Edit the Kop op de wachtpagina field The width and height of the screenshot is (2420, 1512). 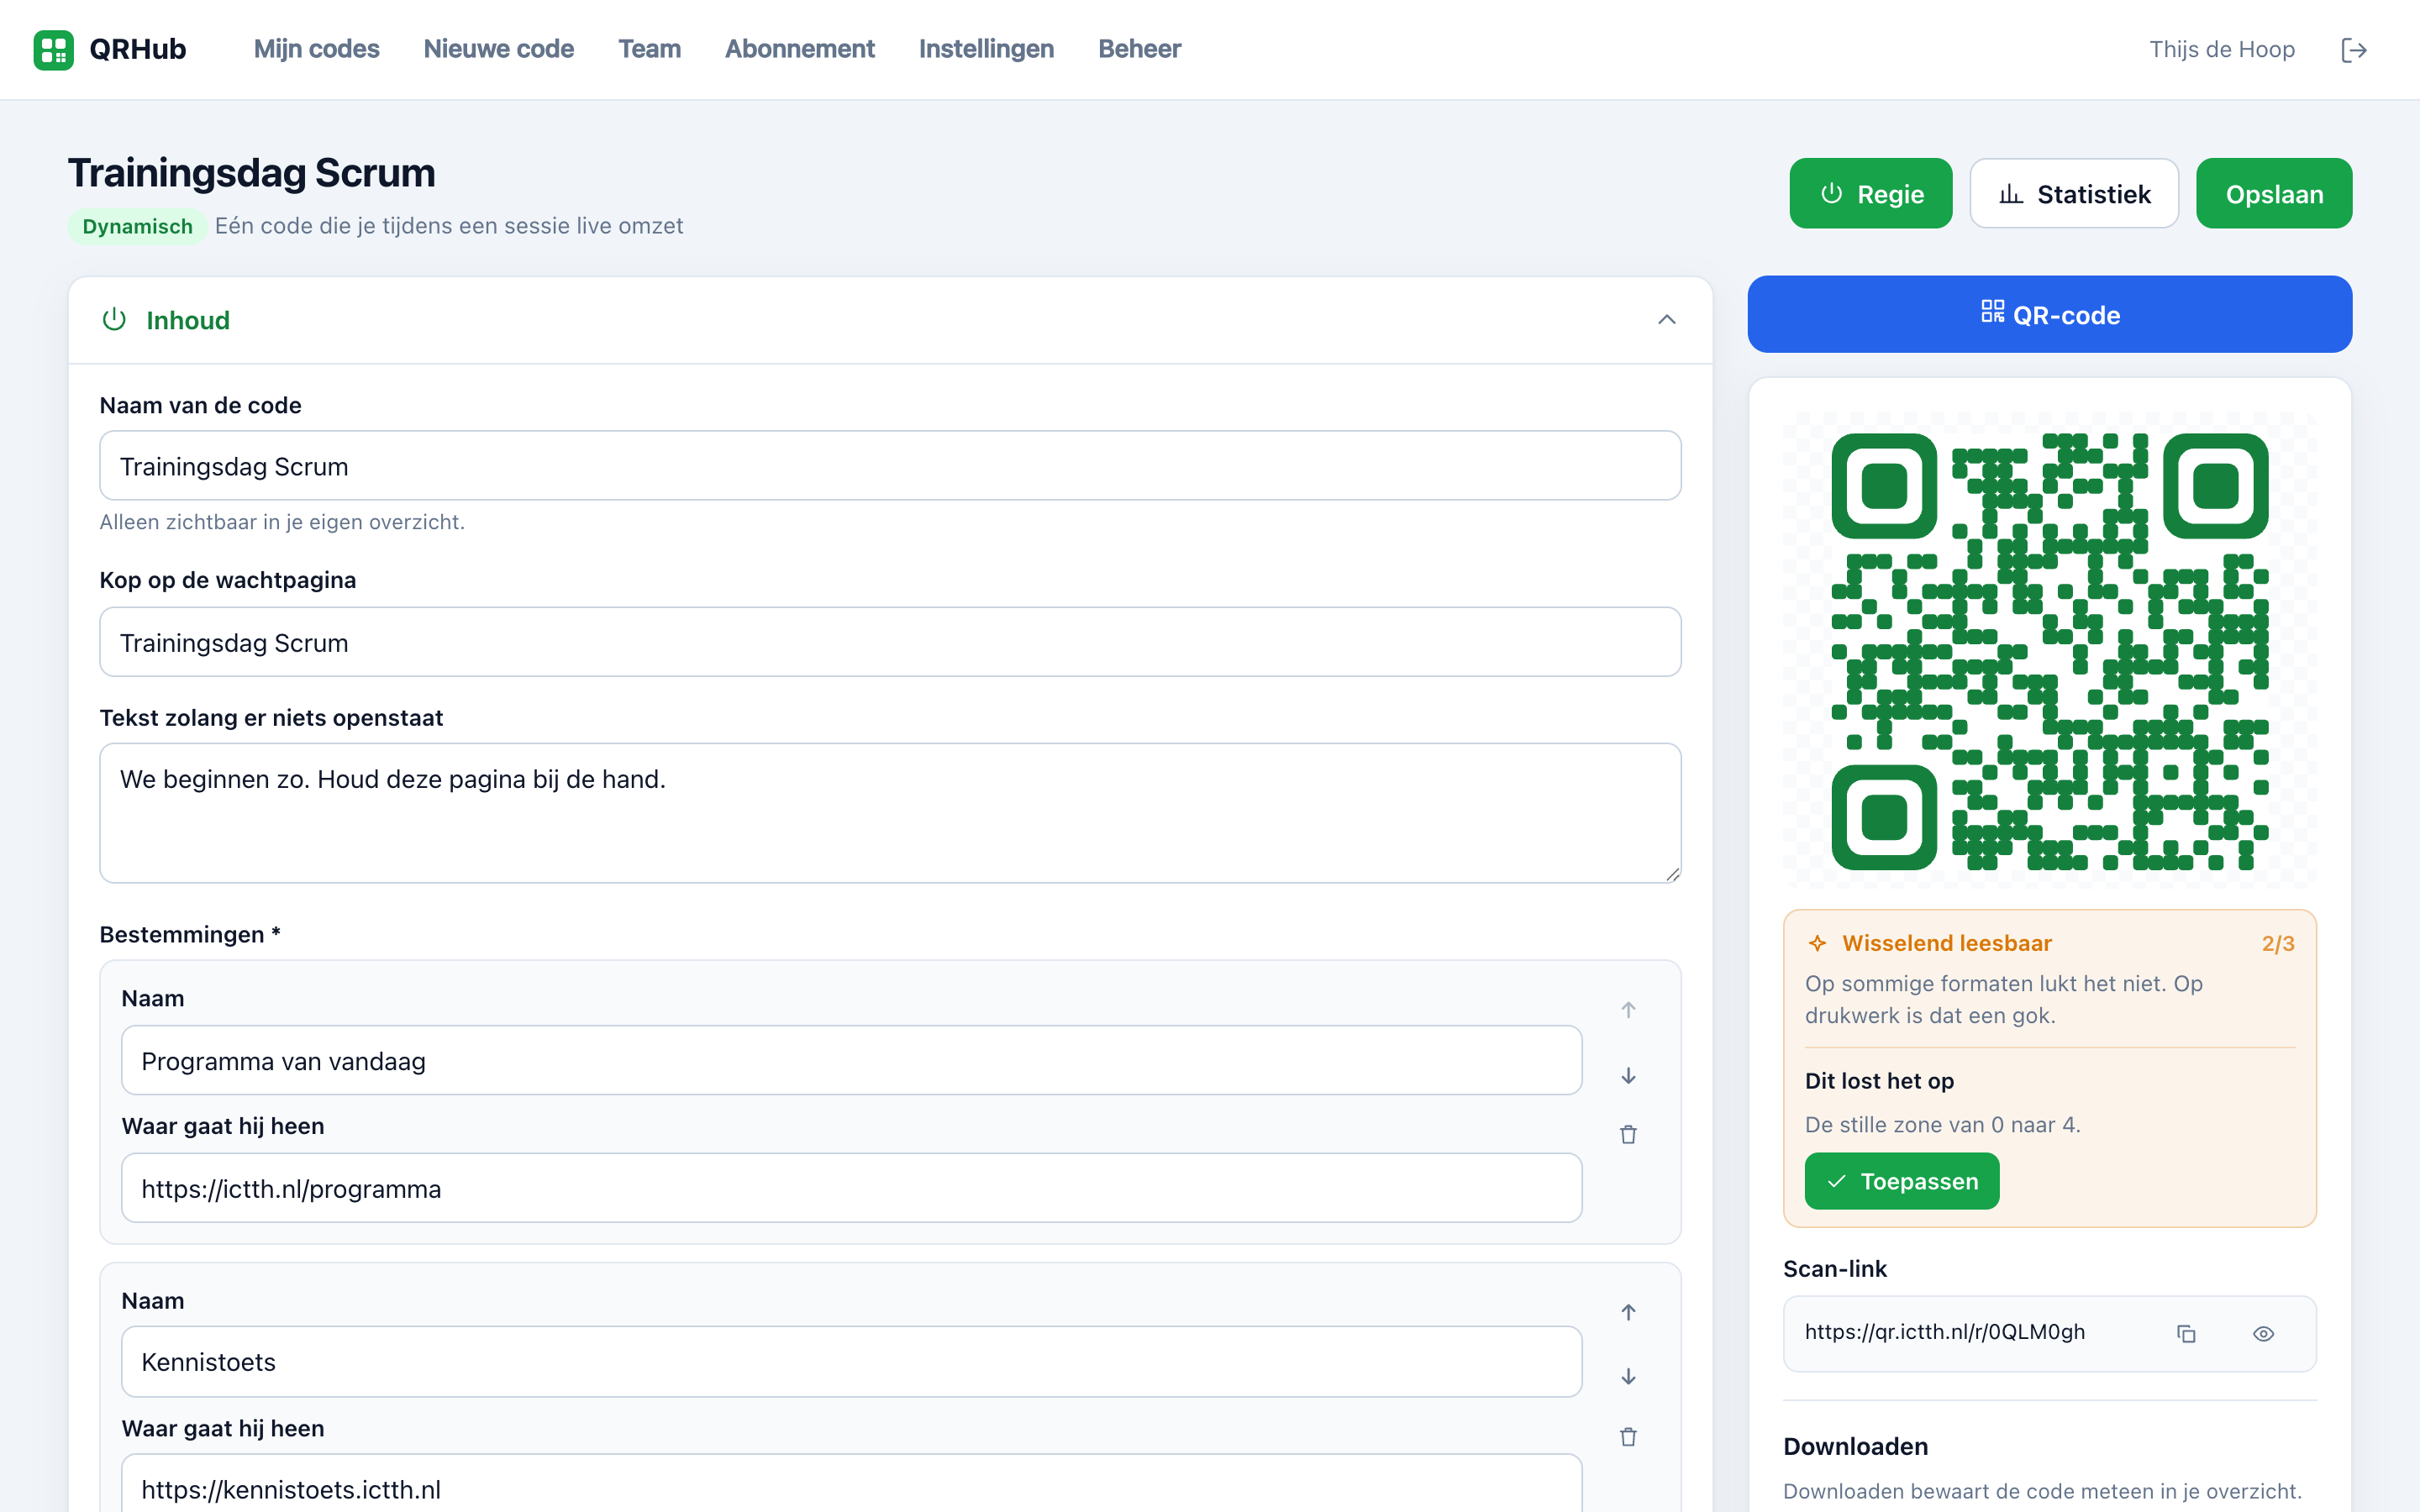click(890, 642)
